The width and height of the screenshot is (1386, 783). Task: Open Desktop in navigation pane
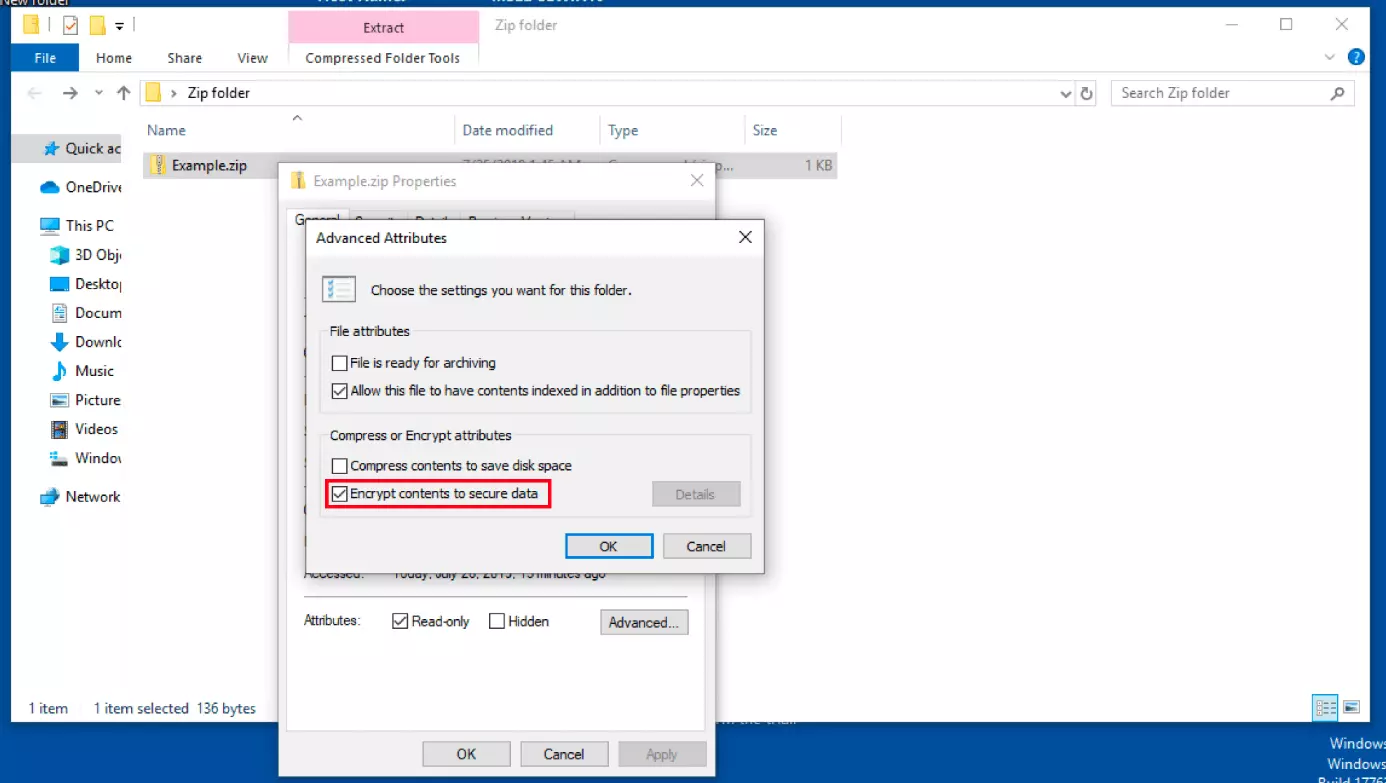[x=86, y=284]
